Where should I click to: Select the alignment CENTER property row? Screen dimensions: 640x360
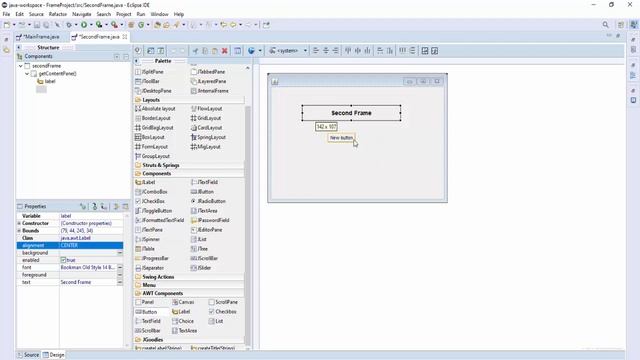70,245
